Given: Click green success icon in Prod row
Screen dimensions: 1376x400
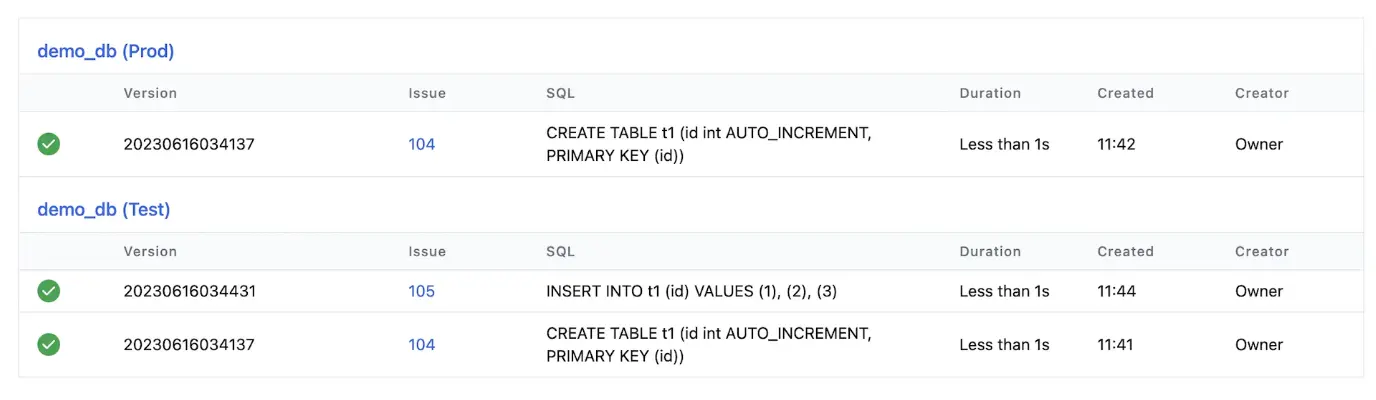Looking at the screenshot, I should [49, 144].
